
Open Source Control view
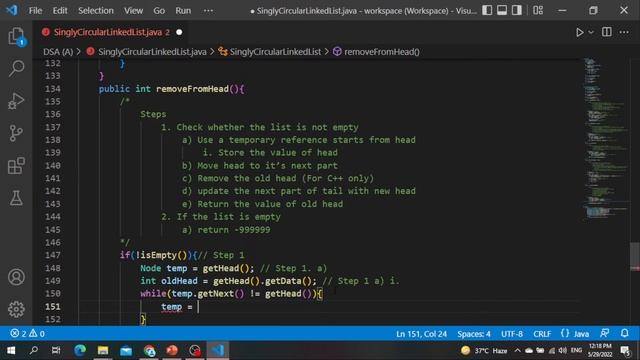(16, 133)
